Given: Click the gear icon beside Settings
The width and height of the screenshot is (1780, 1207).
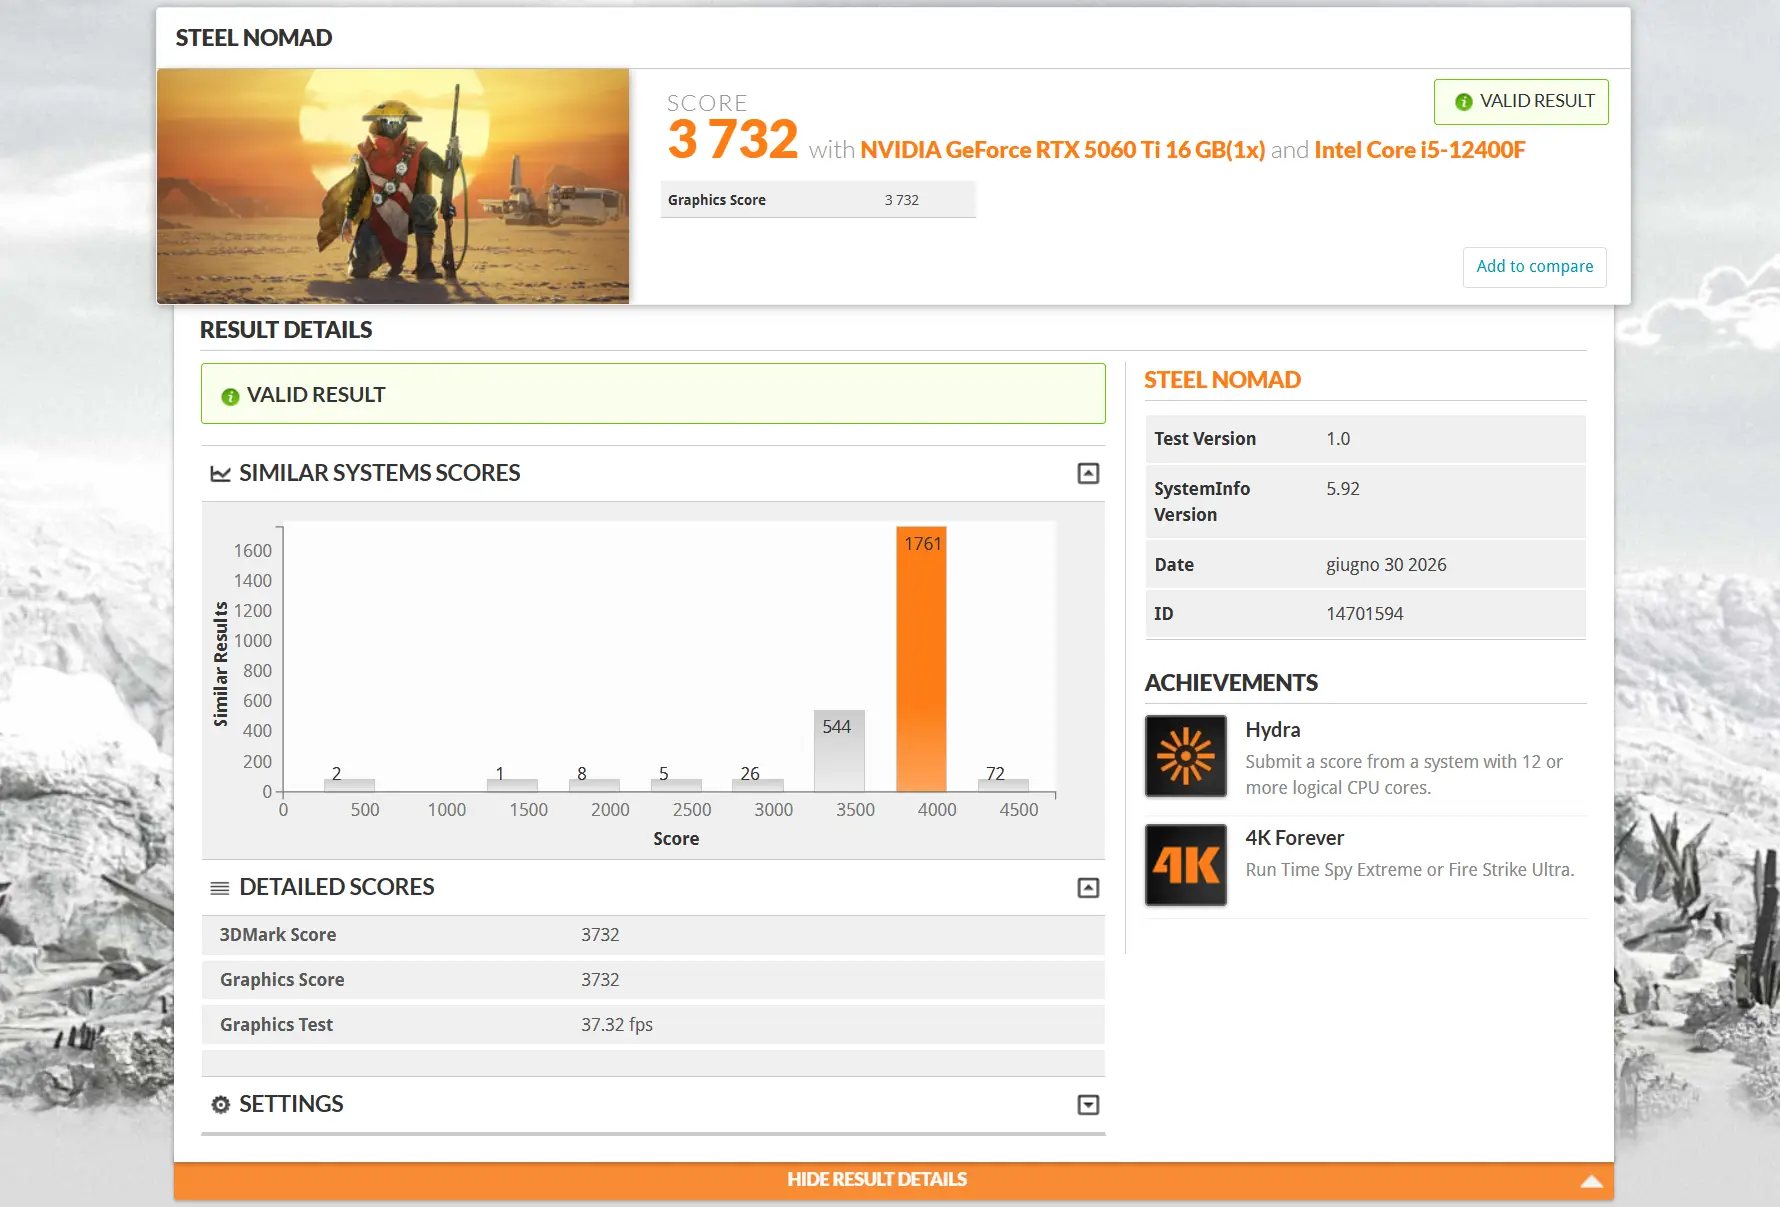Looking at the screenshot, I should point(220,1104).
